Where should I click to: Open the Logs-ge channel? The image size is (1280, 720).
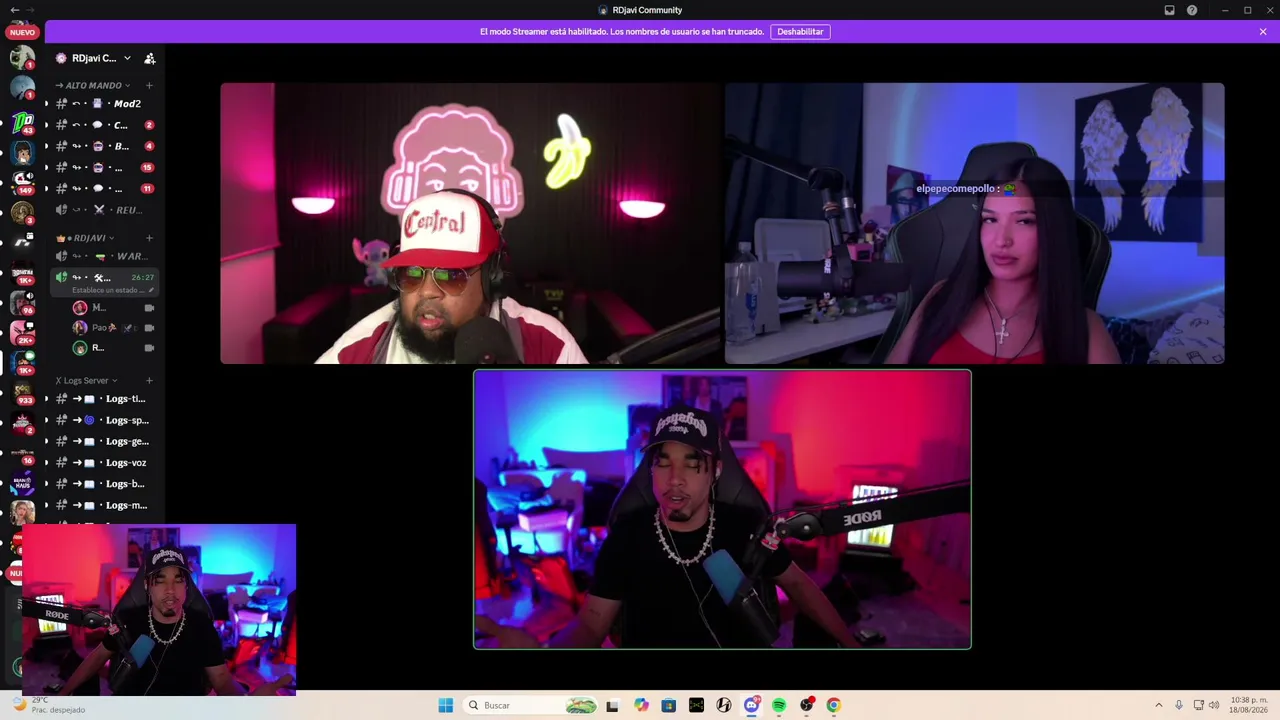click(x=104, y=441)
